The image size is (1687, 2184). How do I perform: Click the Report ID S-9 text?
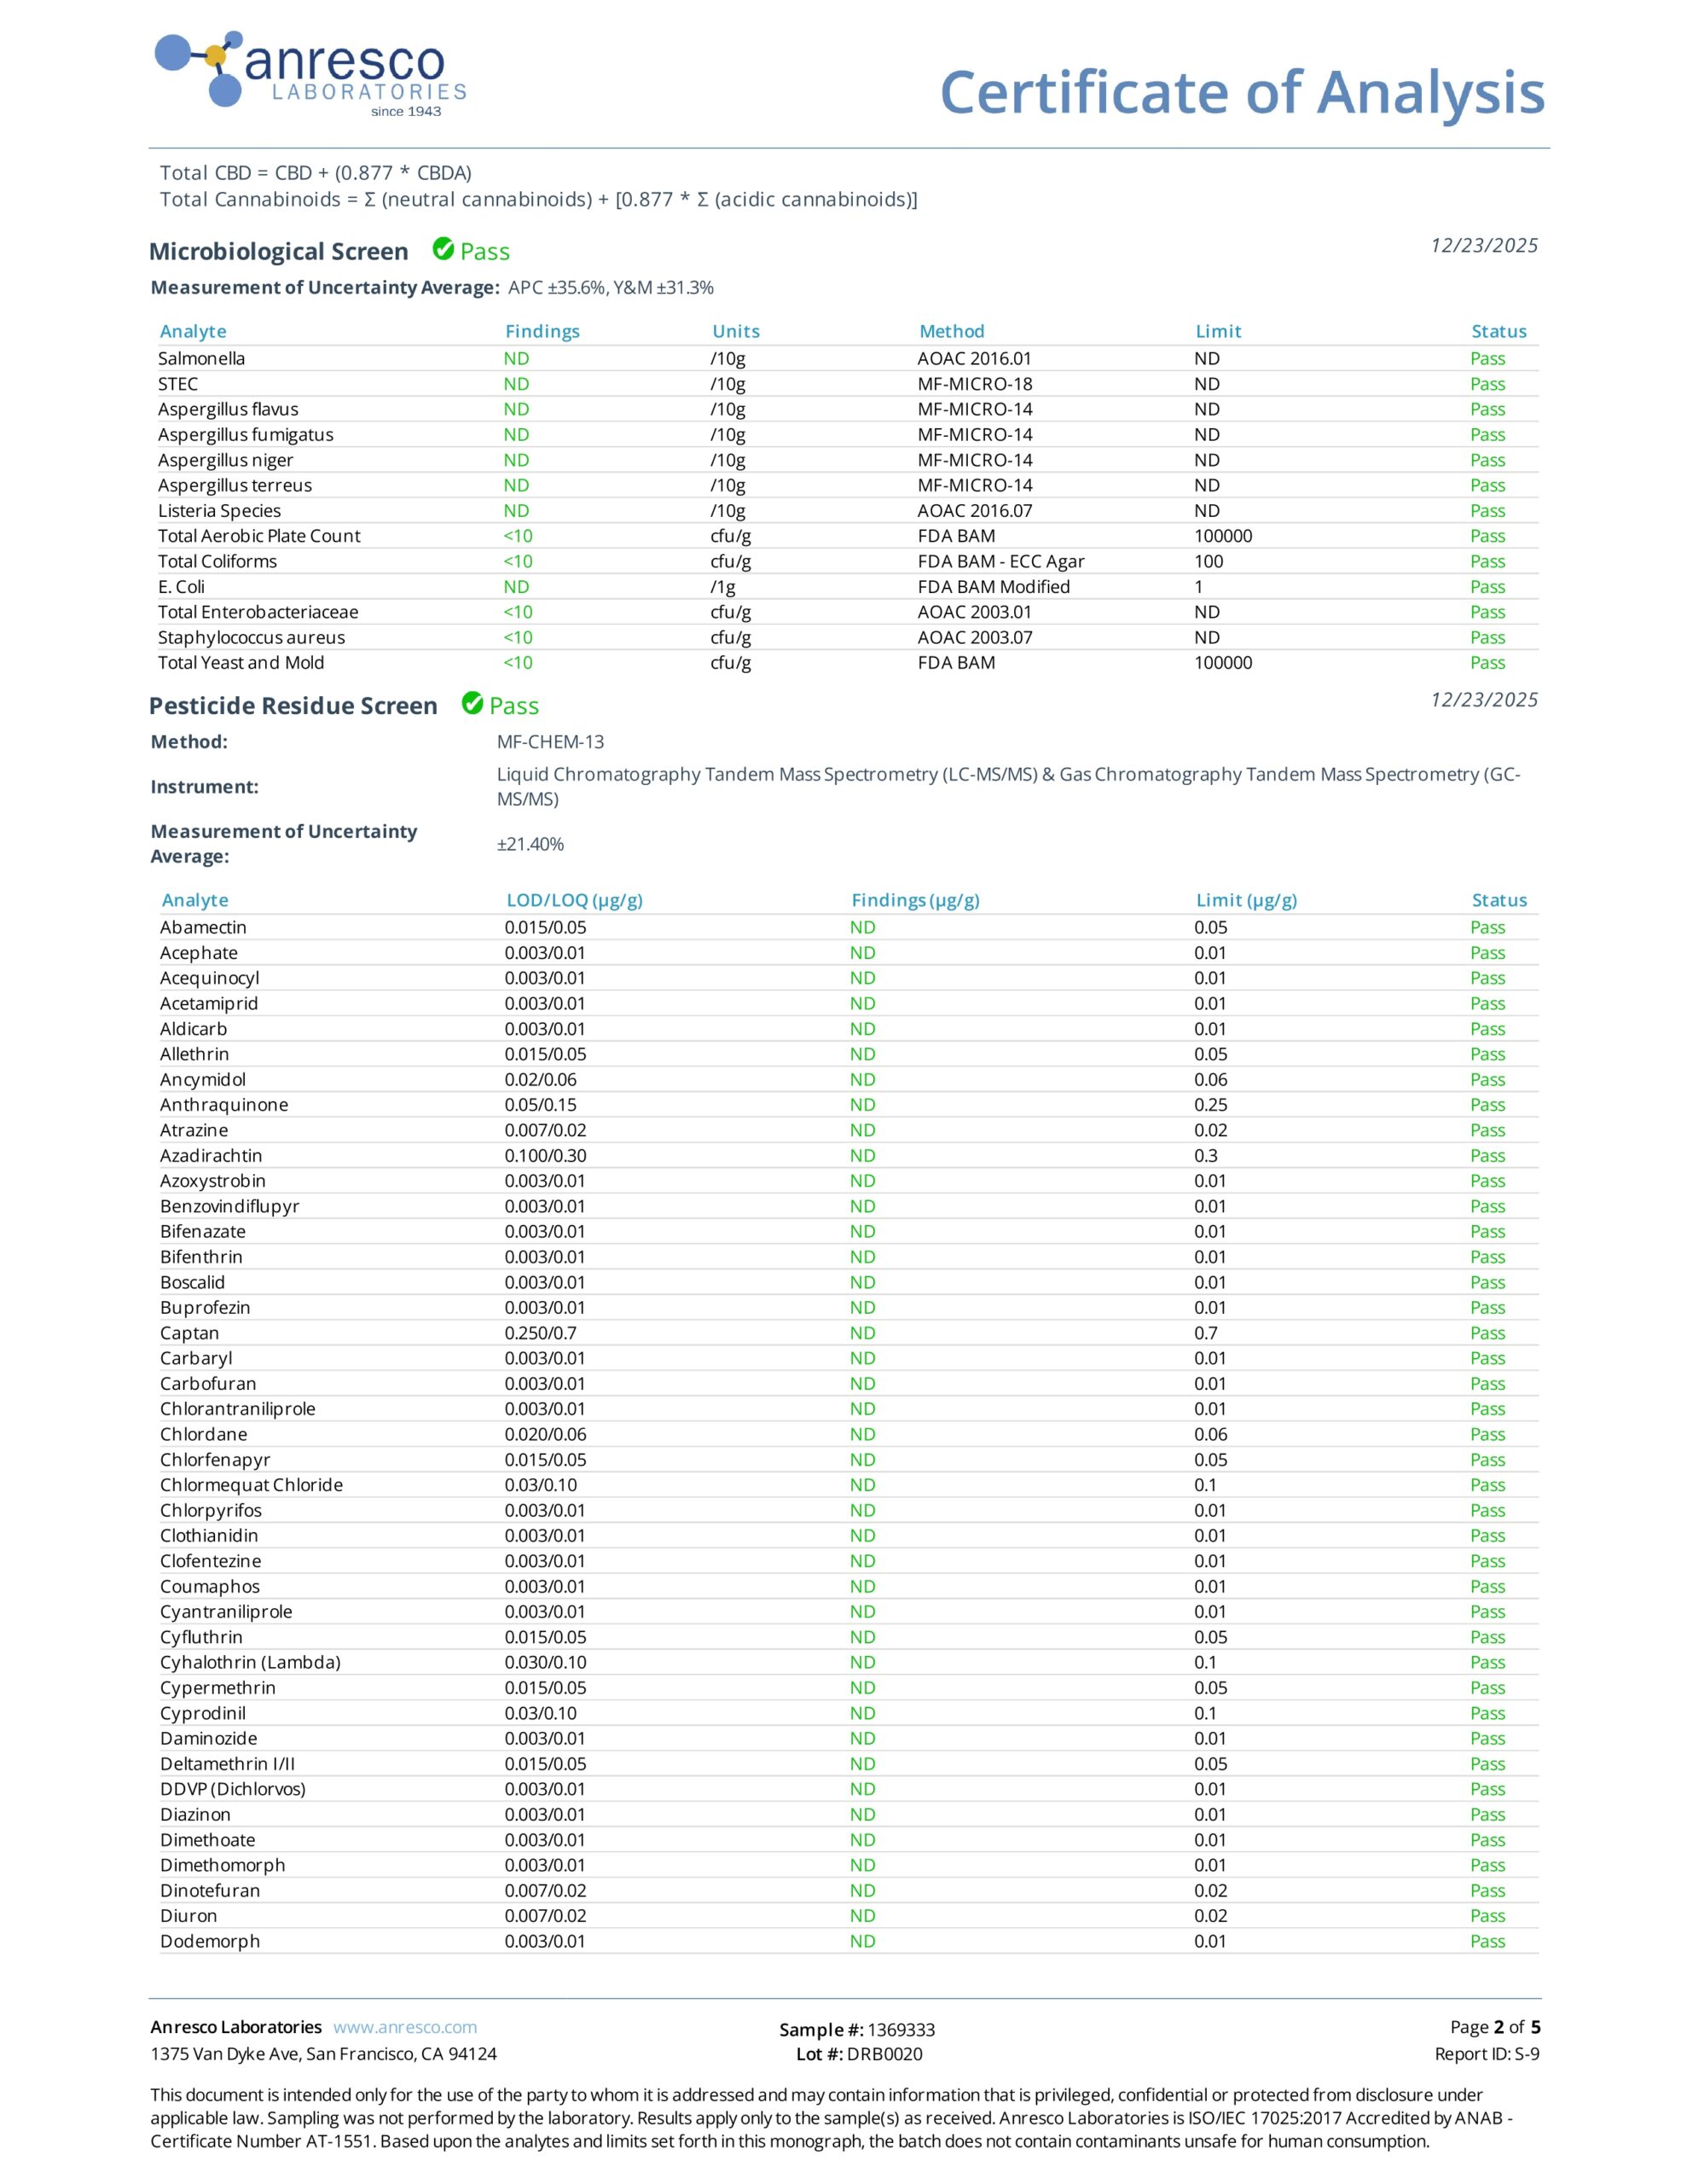pyautogui.click(x=1487, y=2054)
